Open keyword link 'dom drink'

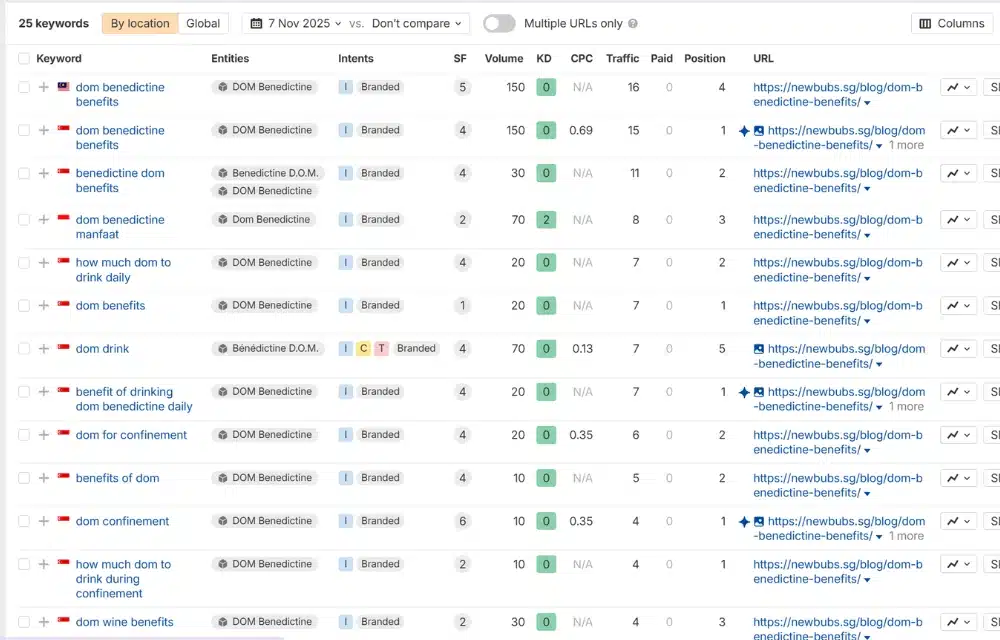click(102, 349)
